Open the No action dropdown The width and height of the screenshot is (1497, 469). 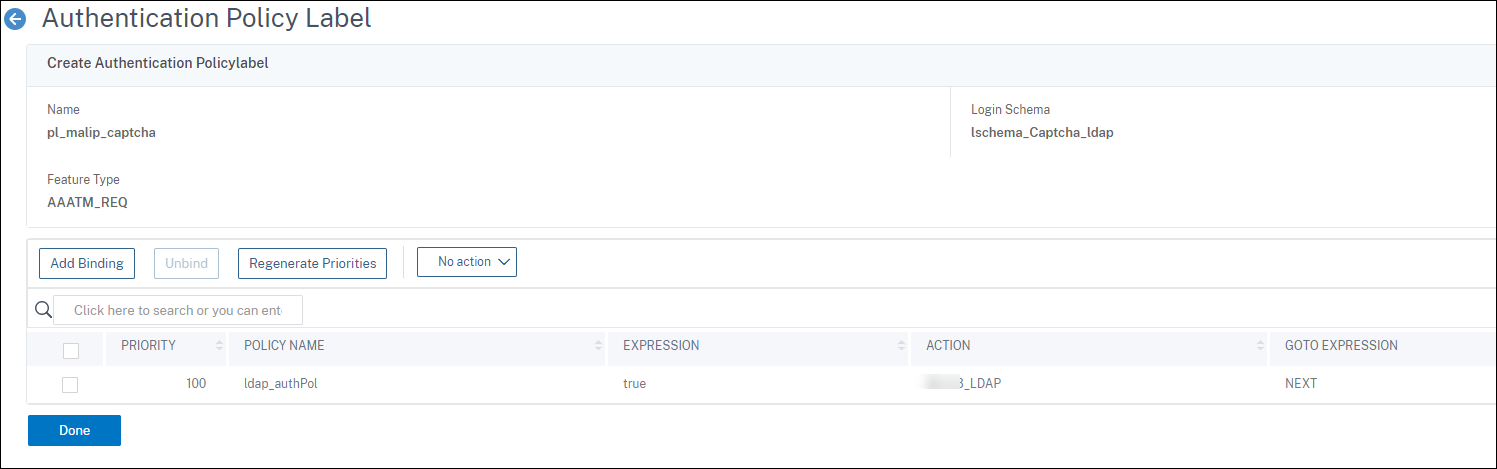[x=466, y=262]
